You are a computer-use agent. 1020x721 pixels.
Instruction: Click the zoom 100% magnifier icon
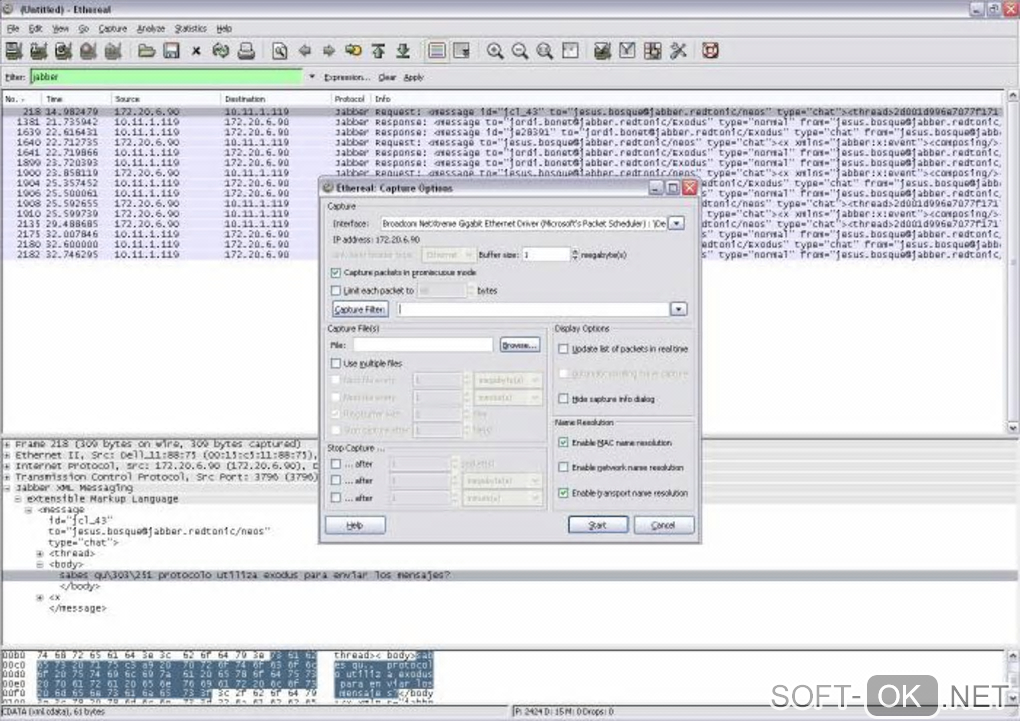544,51
